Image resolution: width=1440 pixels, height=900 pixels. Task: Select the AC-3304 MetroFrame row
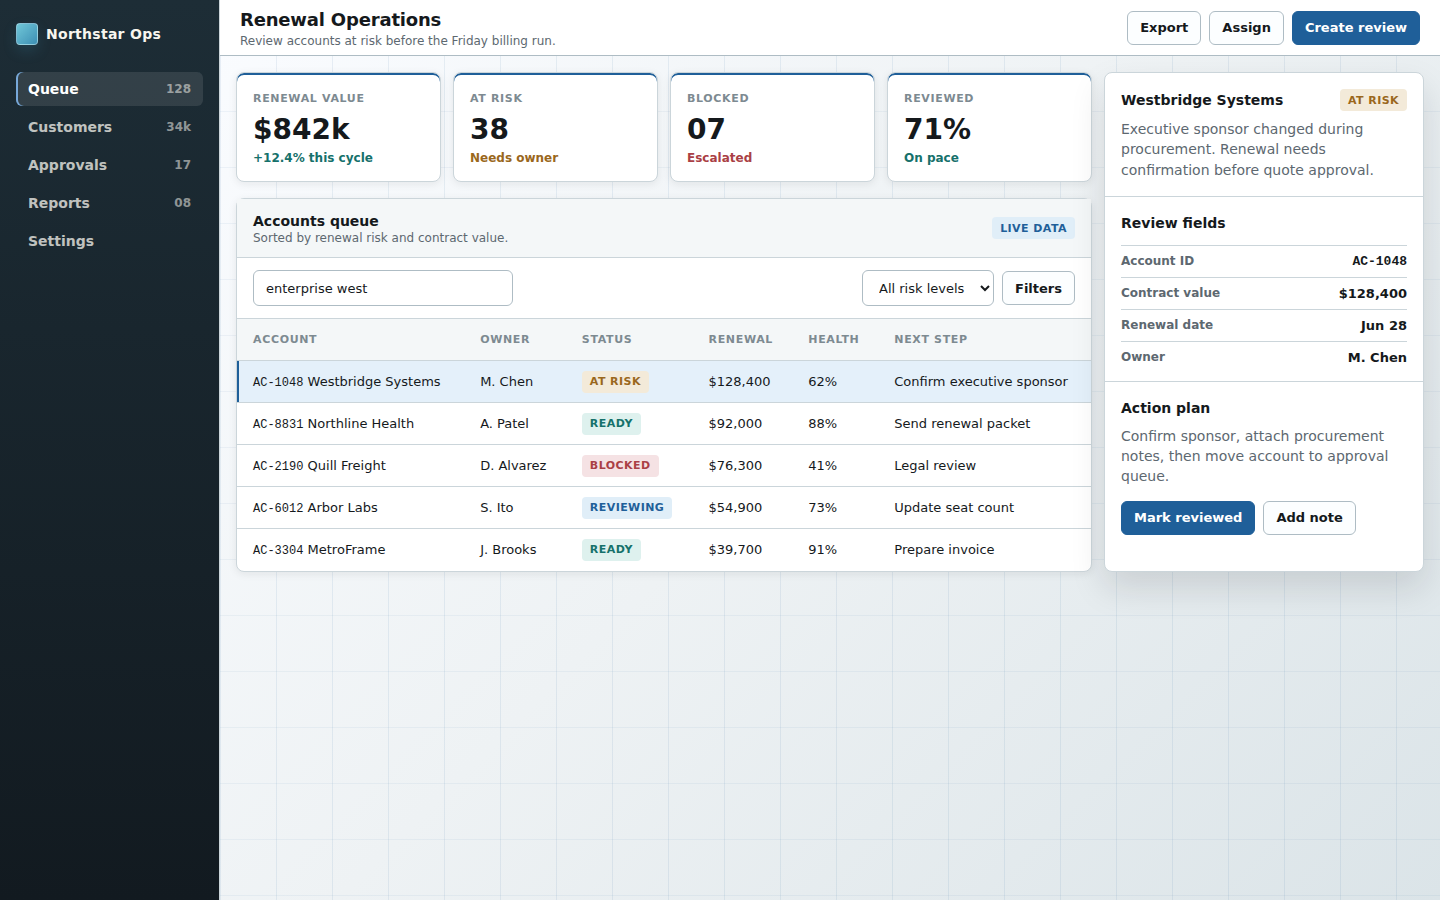664,550
